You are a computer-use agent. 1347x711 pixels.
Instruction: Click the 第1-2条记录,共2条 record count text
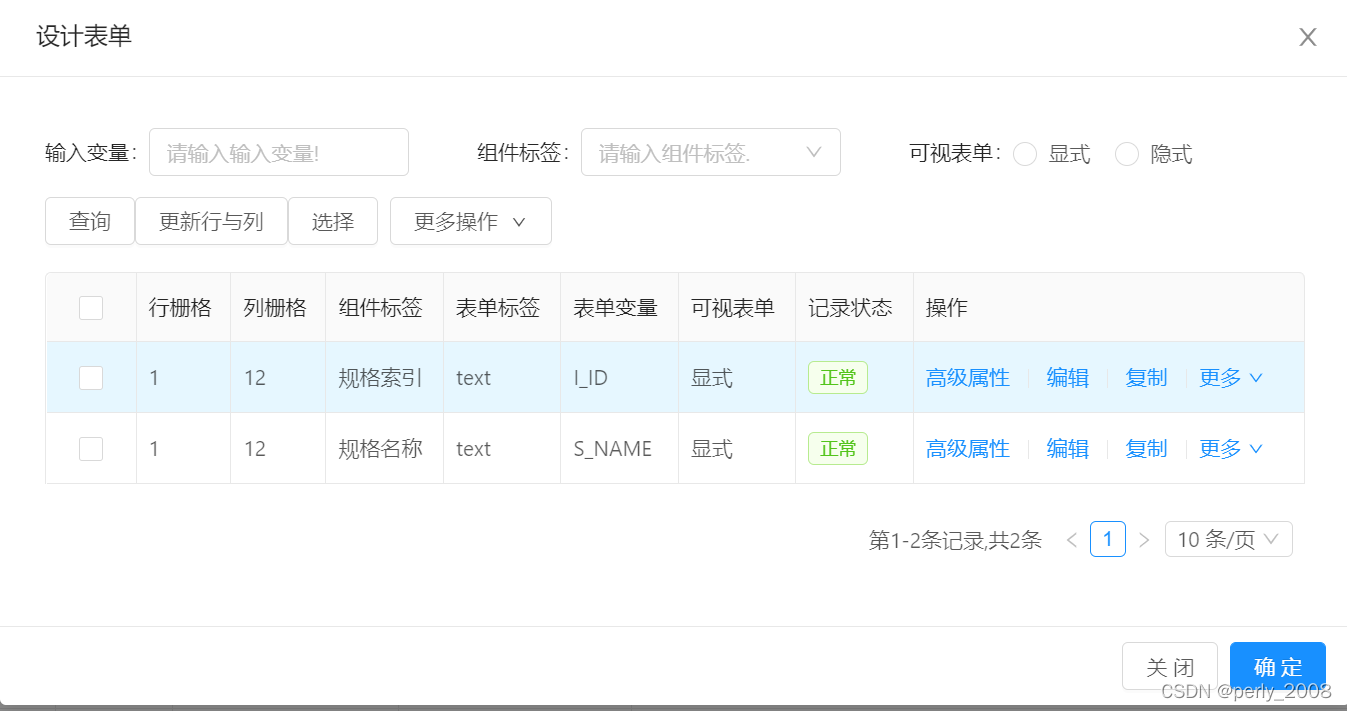pos(956,540)
